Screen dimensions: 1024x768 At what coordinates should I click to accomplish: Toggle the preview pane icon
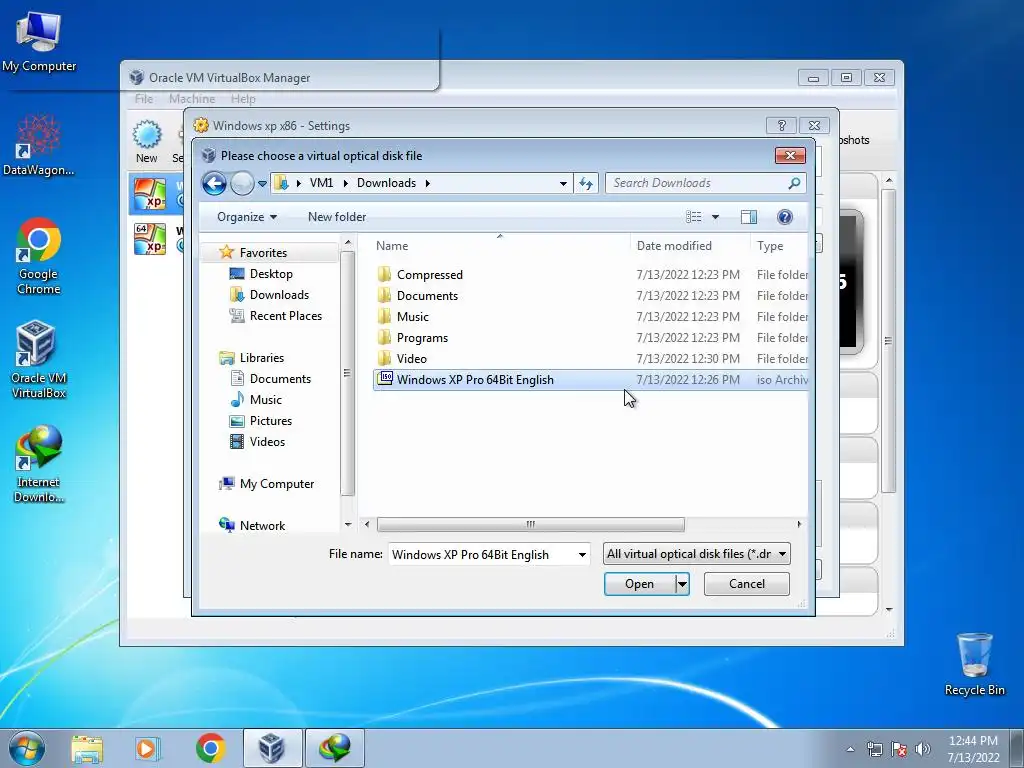pos(749,217)
